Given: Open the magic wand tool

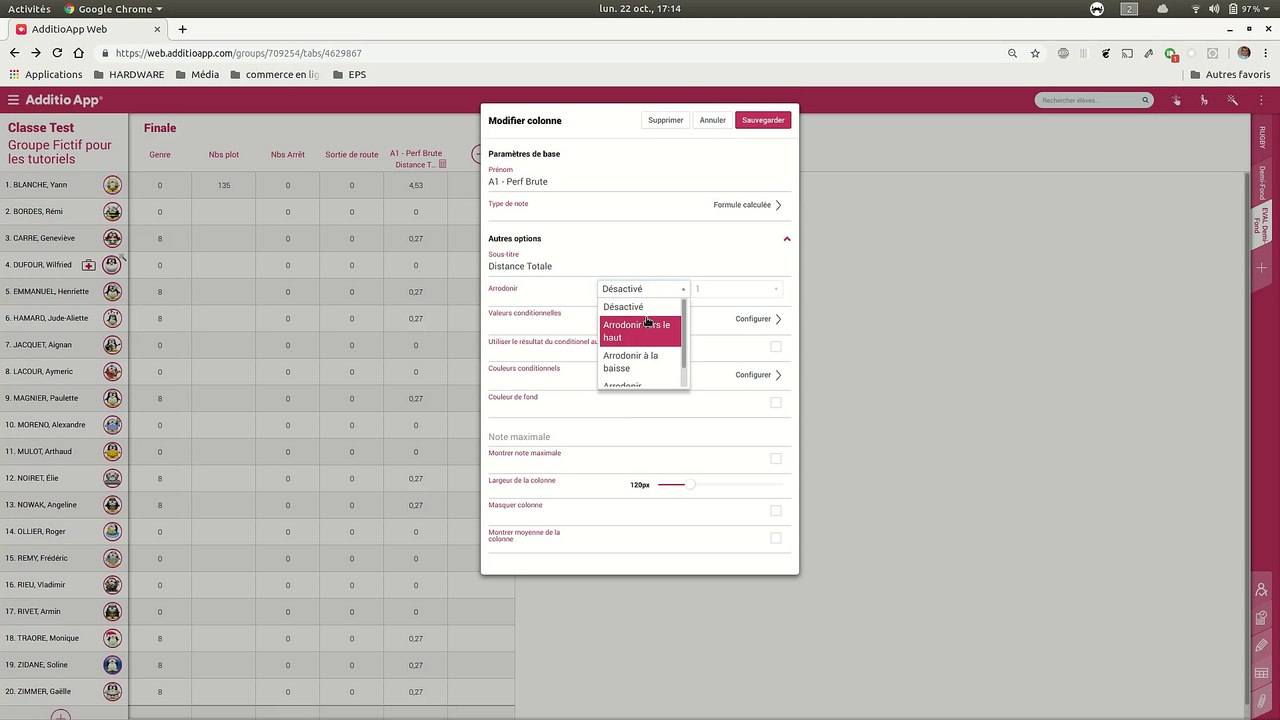Looking at the screenshot, I should point(1233,100).
